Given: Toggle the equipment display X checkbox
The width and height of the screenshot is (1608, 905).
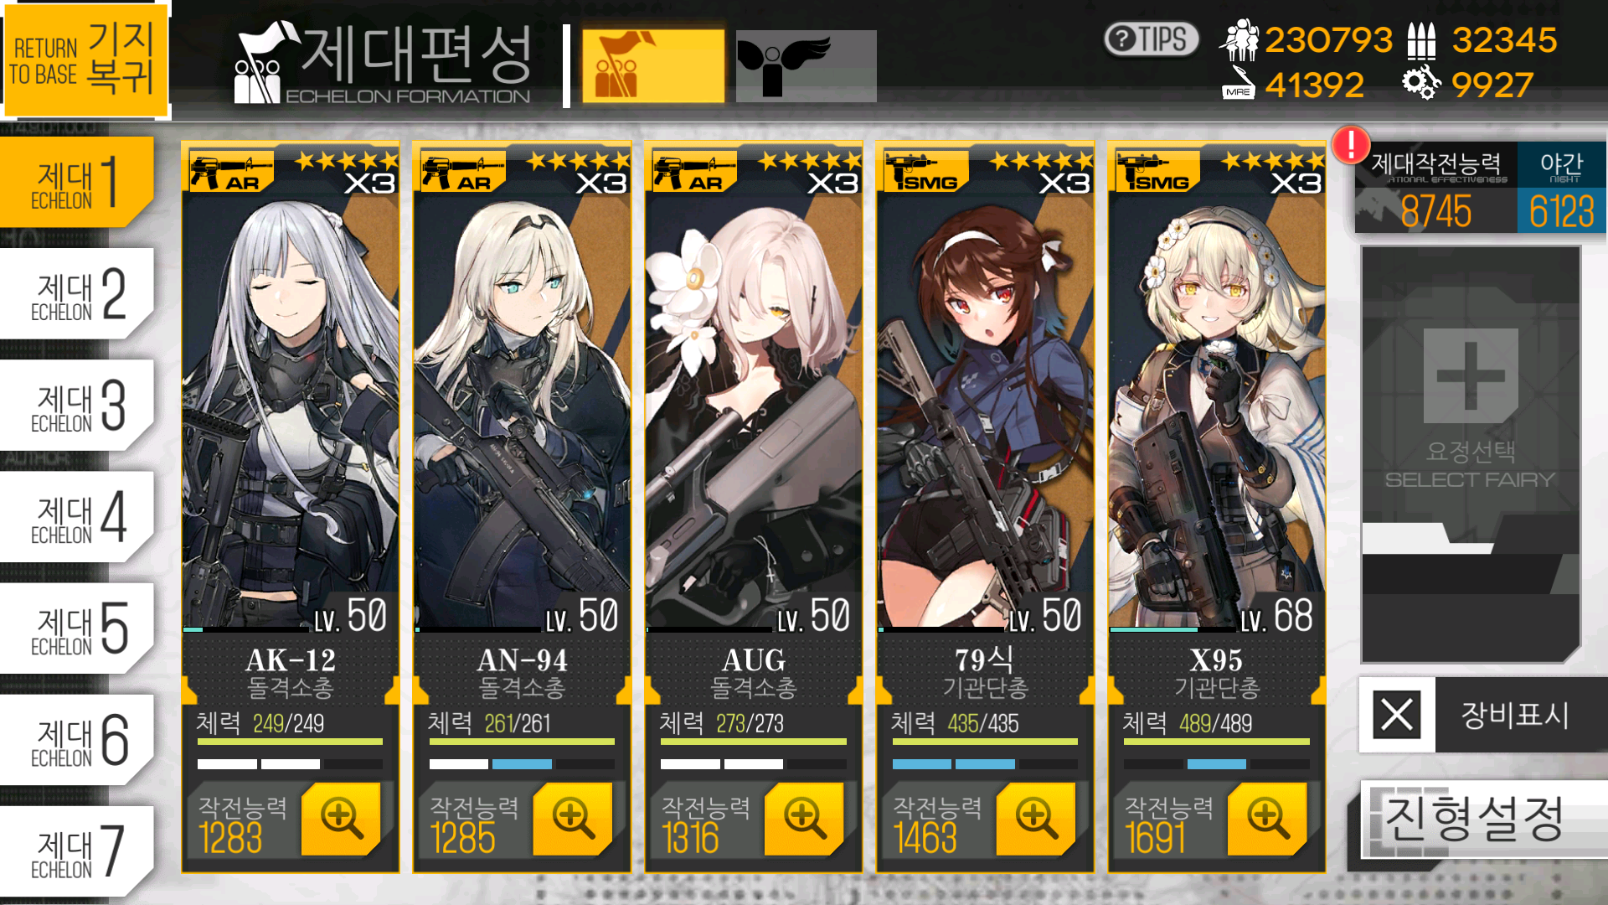Looking at the screenshot, I should tap(1397, 715).
